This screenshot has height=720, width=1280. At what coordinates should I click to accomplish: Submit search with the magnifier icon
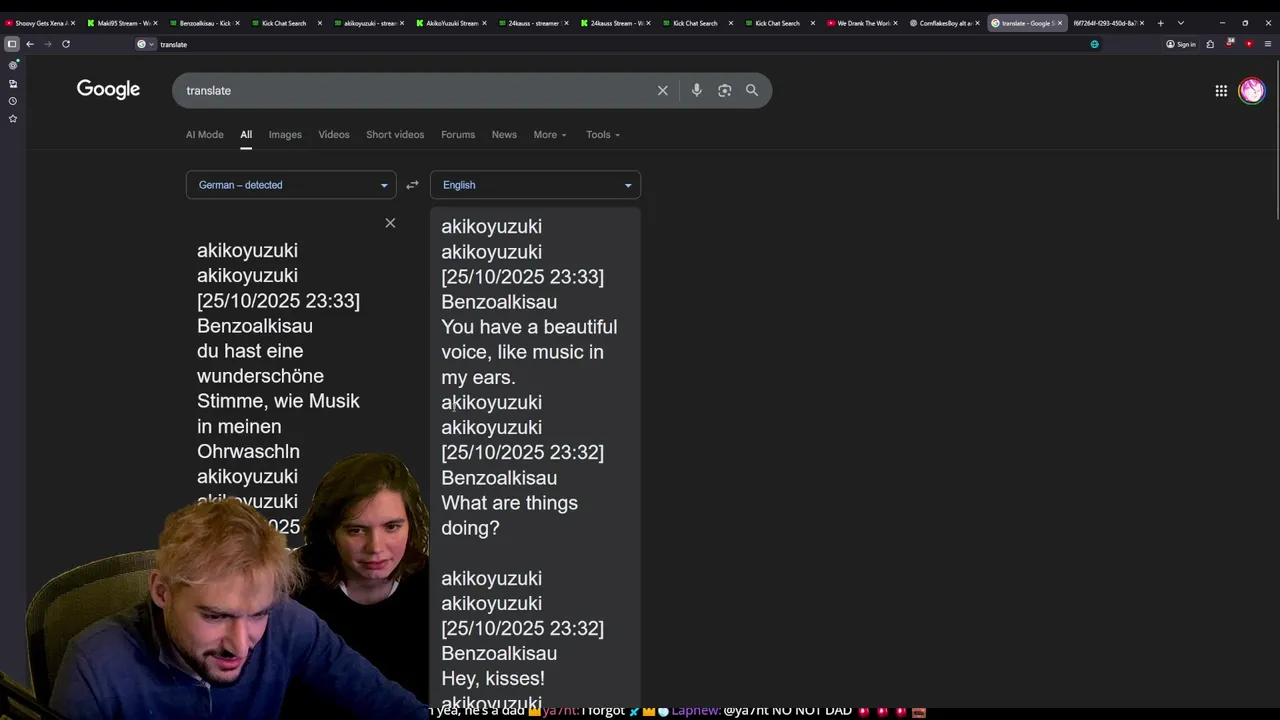coord(752,90)
